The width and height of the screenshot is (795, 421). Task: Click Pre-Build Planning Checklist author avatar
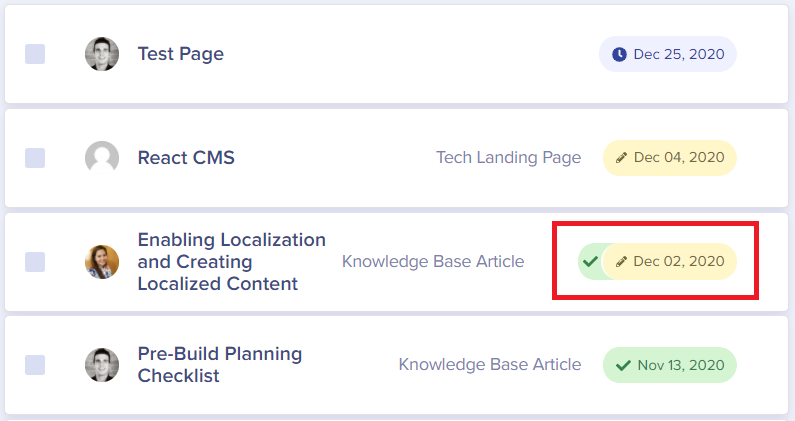[x=102, y=365]
